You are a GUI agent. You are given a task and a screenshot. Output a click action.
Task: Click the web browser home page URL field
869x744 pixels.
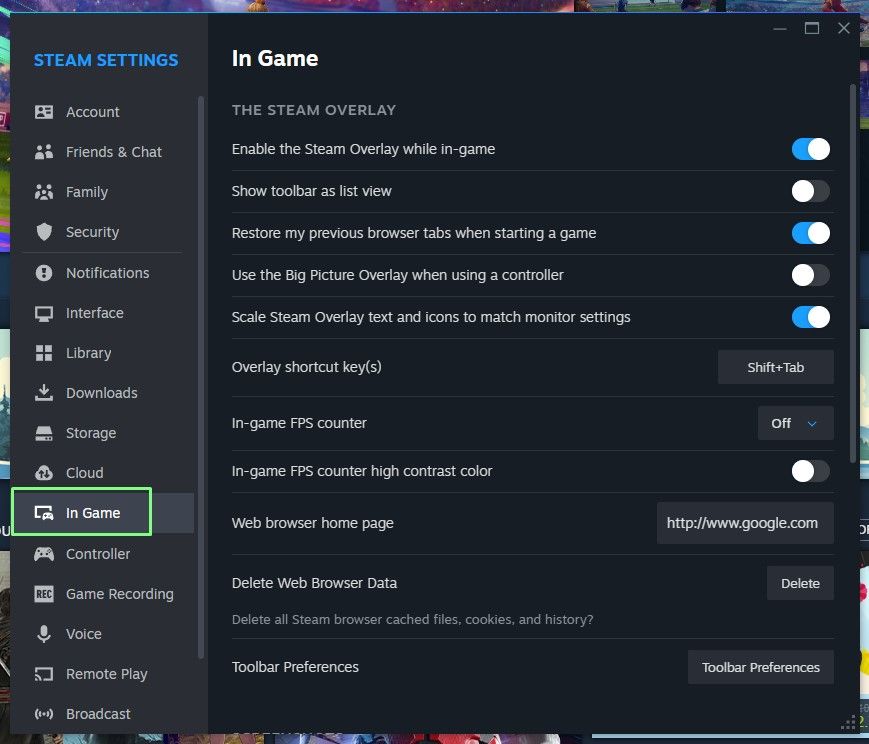click(x=745, y=523)
